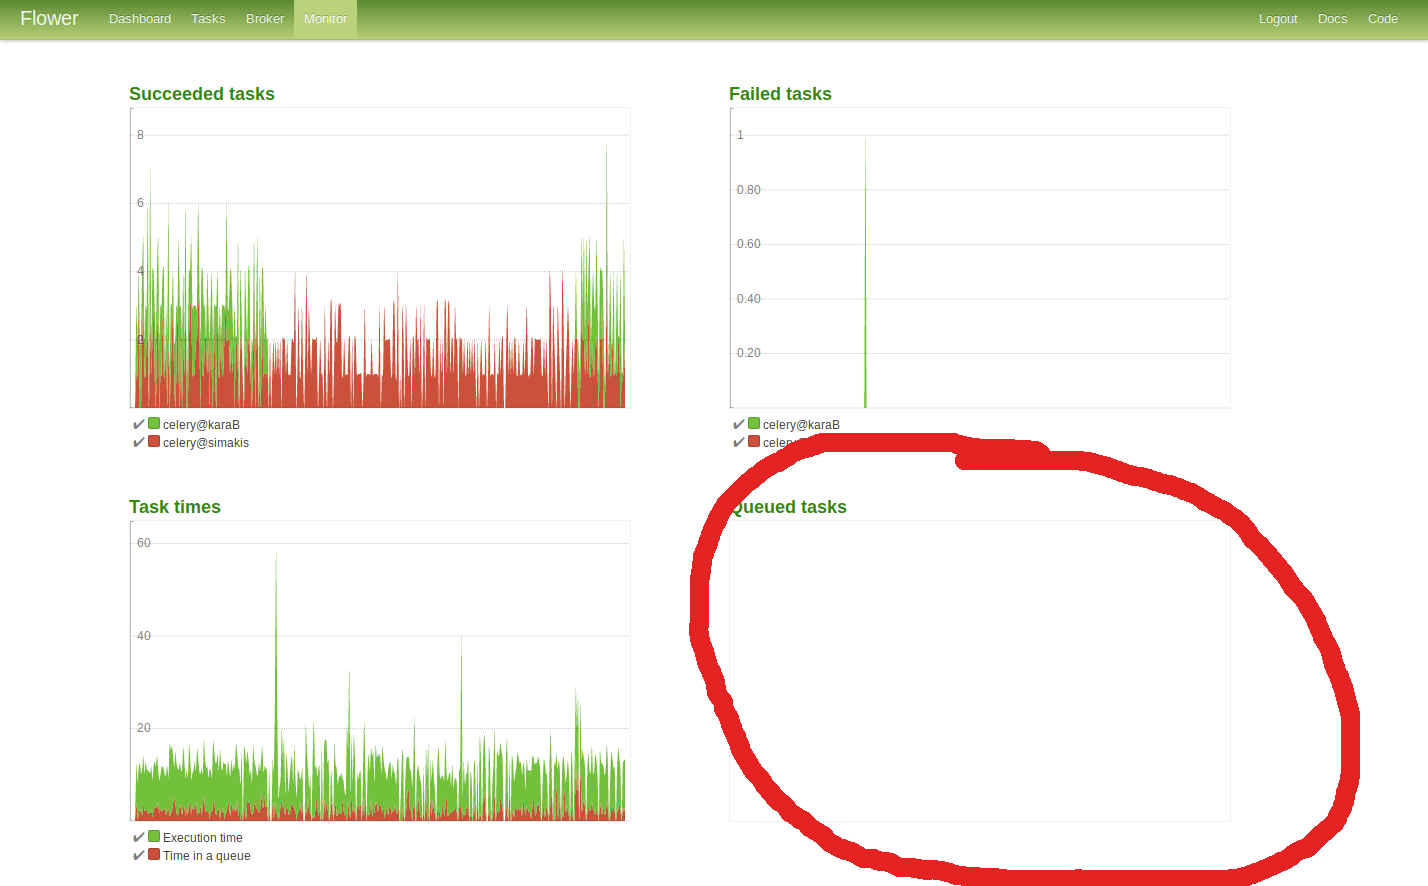The image size is (1428, 886).
Task: Click the Failed tasks chart spike
Action: click(x=865, y=272)
